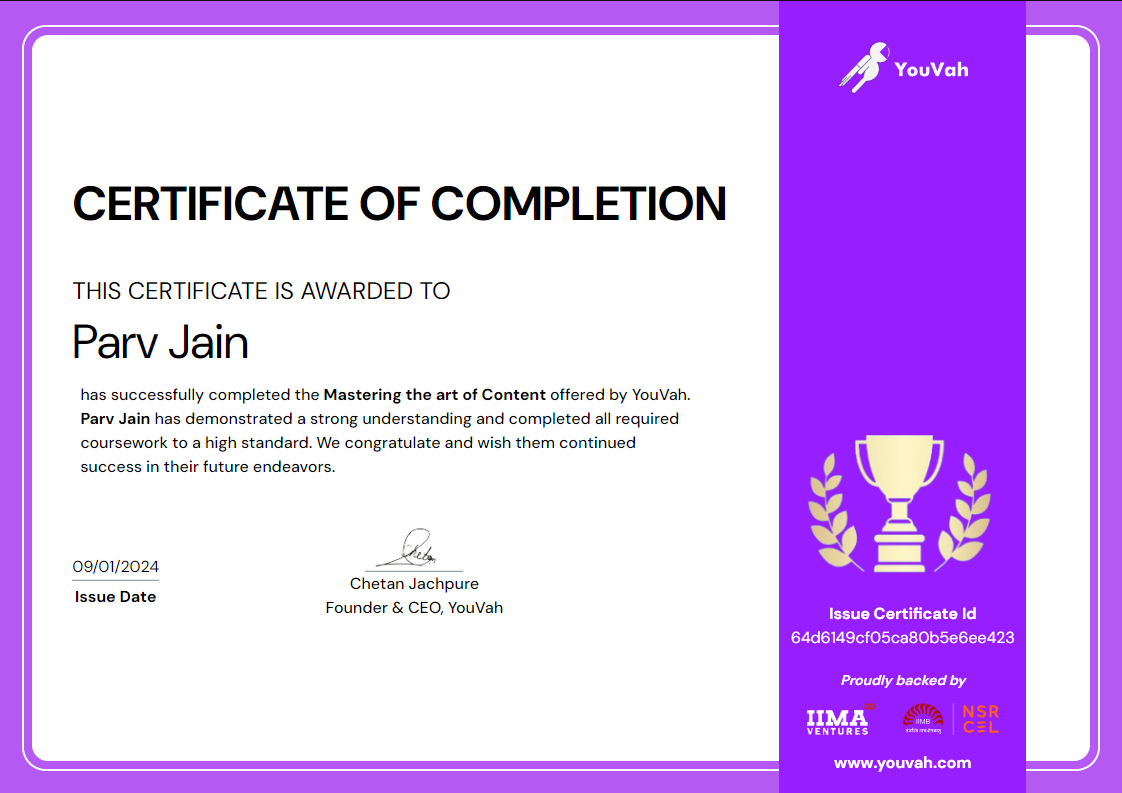The image size is (1122, 793).
Task: Click the Founder & CEO, YouVah title
Action: (x=414, y=608)
